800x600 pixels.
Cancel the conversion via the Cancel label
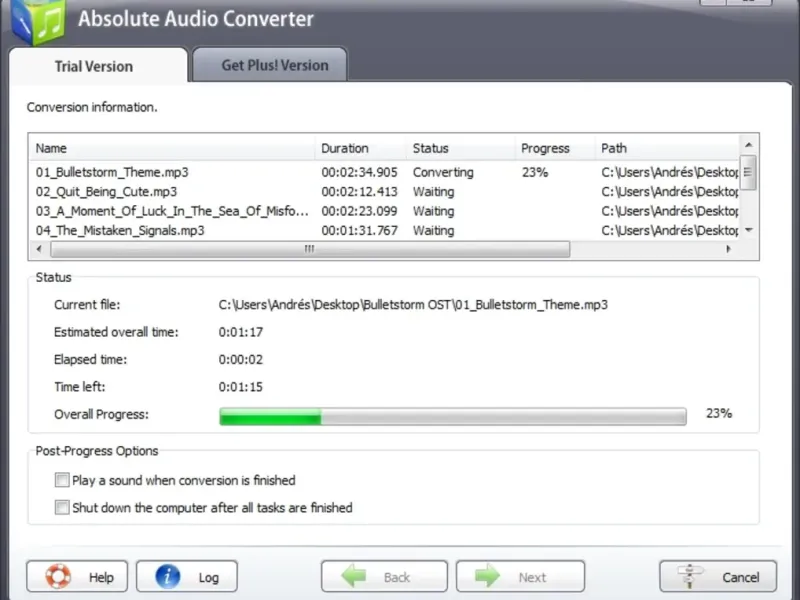coord(741,578)
